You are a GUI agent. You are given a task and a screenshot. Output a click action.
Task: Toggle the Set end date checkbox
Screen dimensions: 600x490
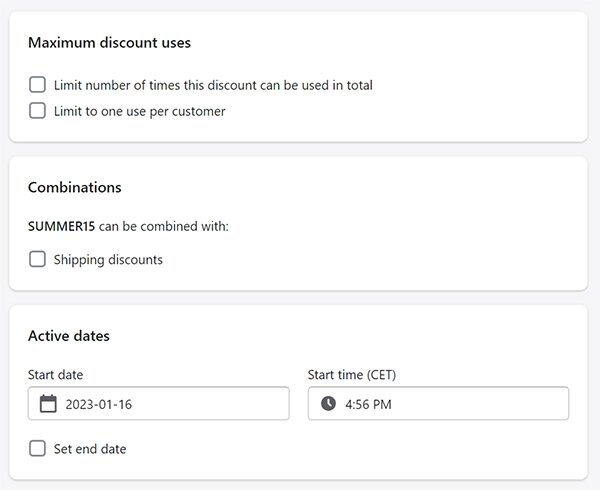[x=38, y=448]
